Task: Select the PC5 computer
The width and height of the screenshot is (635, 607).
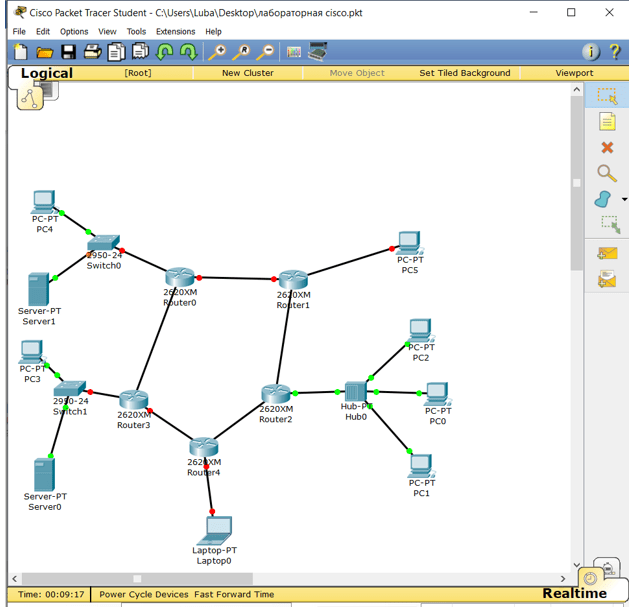Action: click(410, 243)
